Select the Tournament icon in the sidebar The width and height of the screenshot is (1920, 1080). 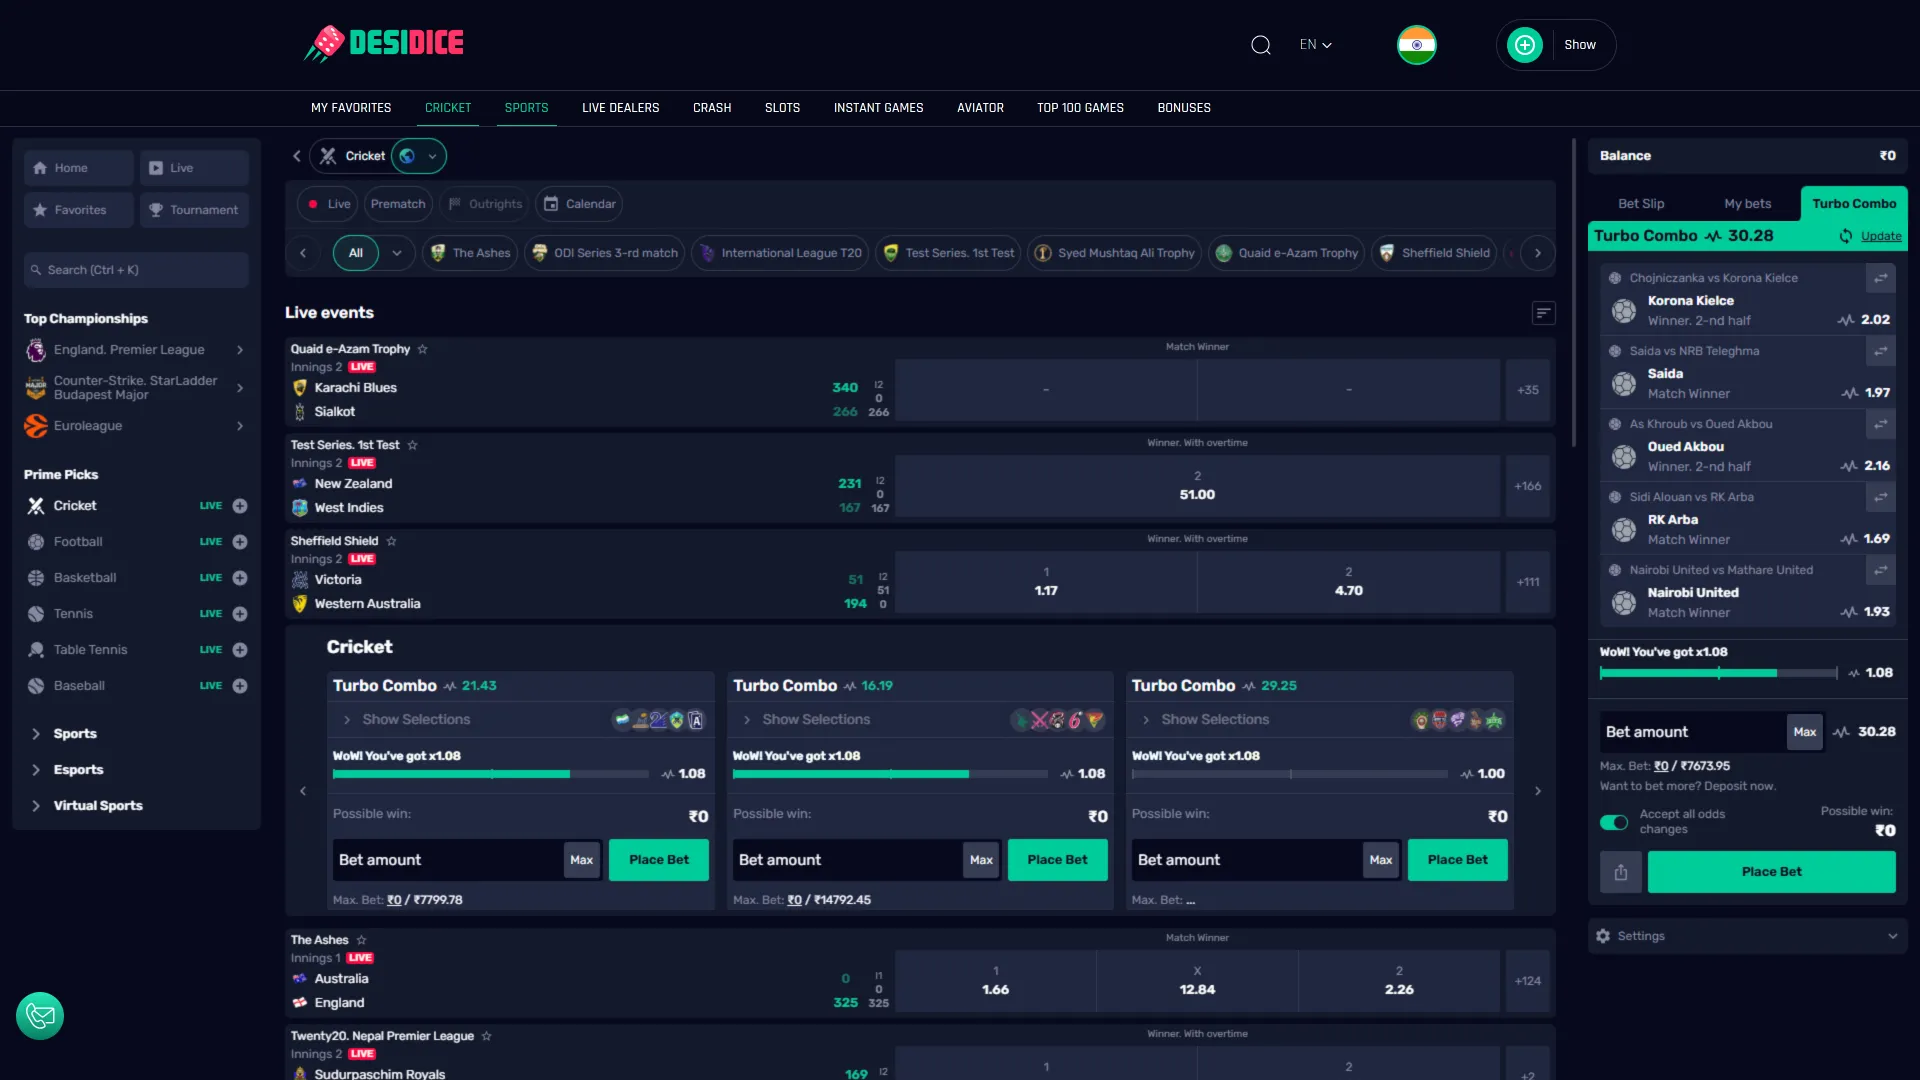pyautogui.click(x=155, y=209)
